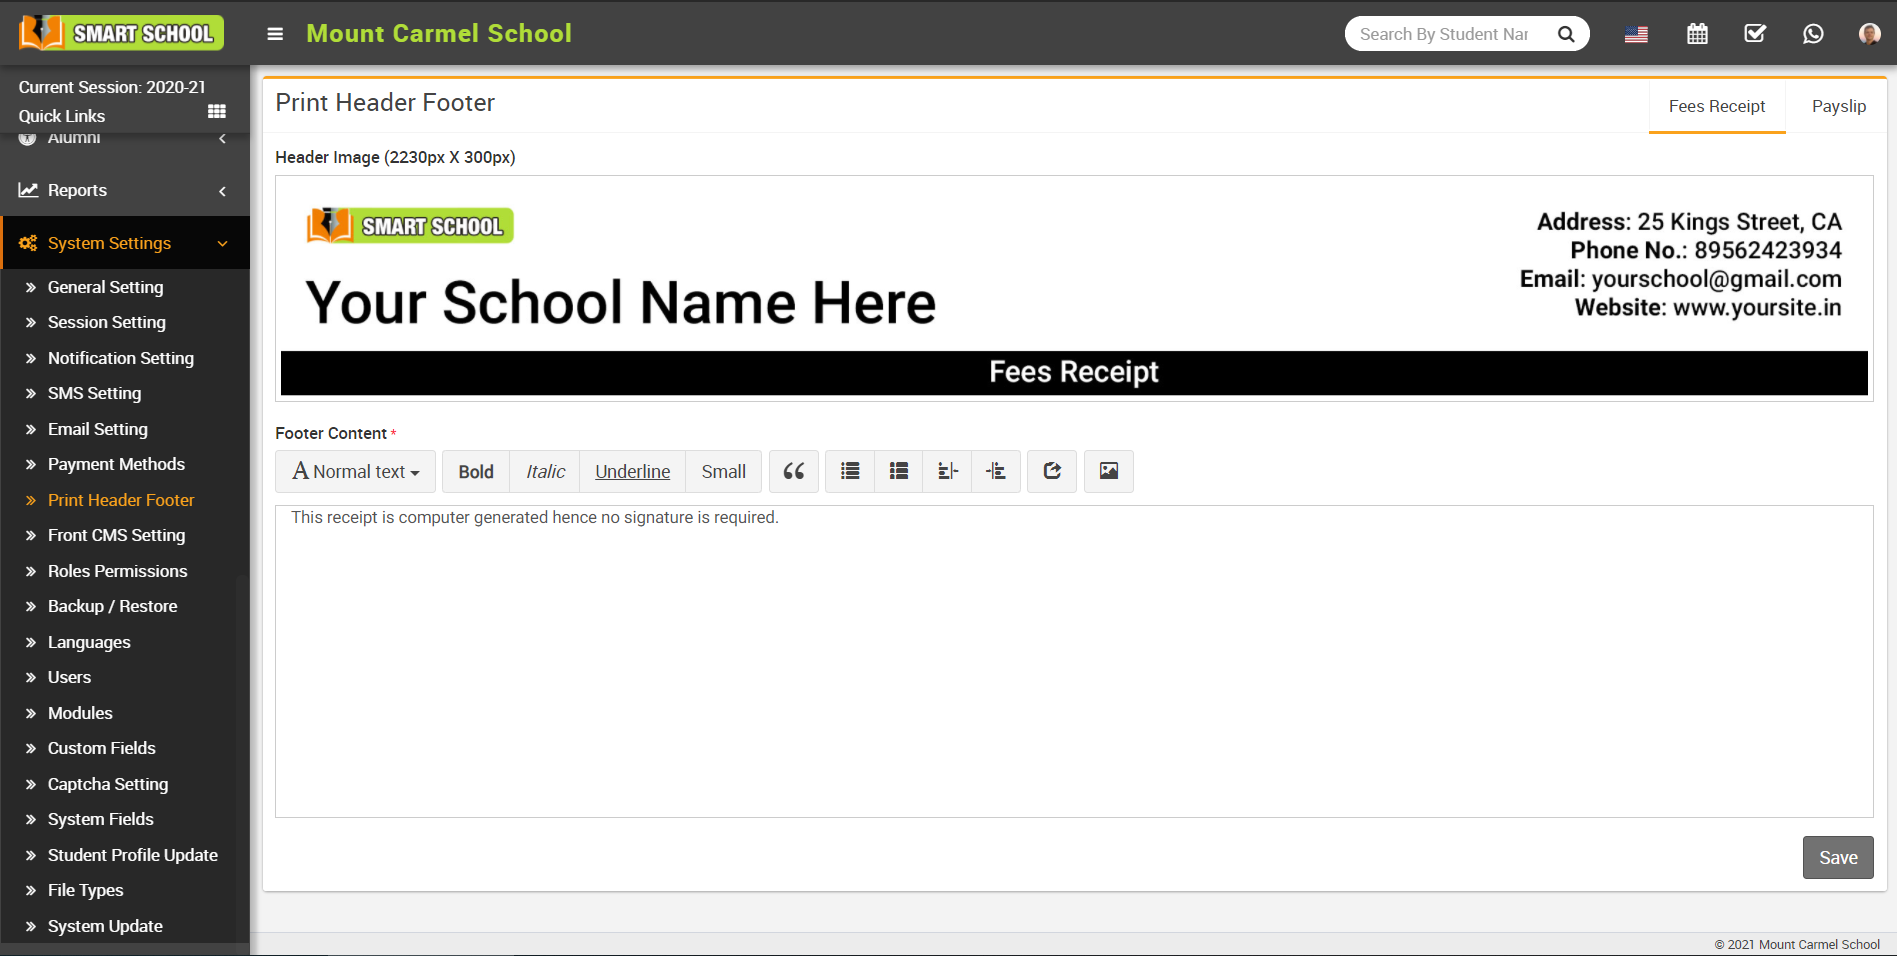Open the task checklist icon

[1755, 34]
